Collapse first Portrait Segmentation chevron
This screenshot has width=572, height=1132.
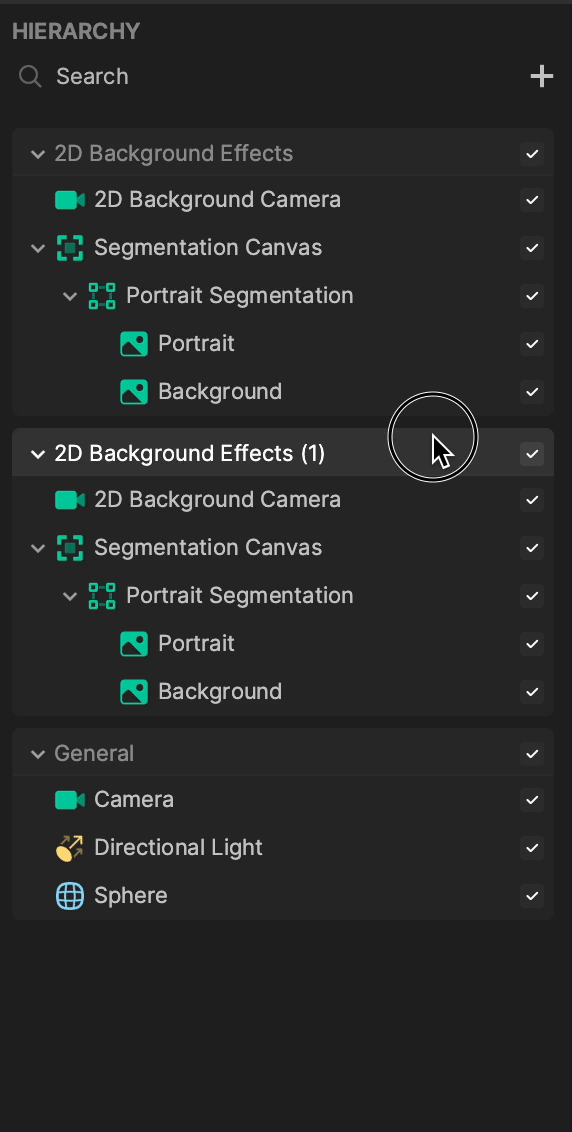point(70,296)
